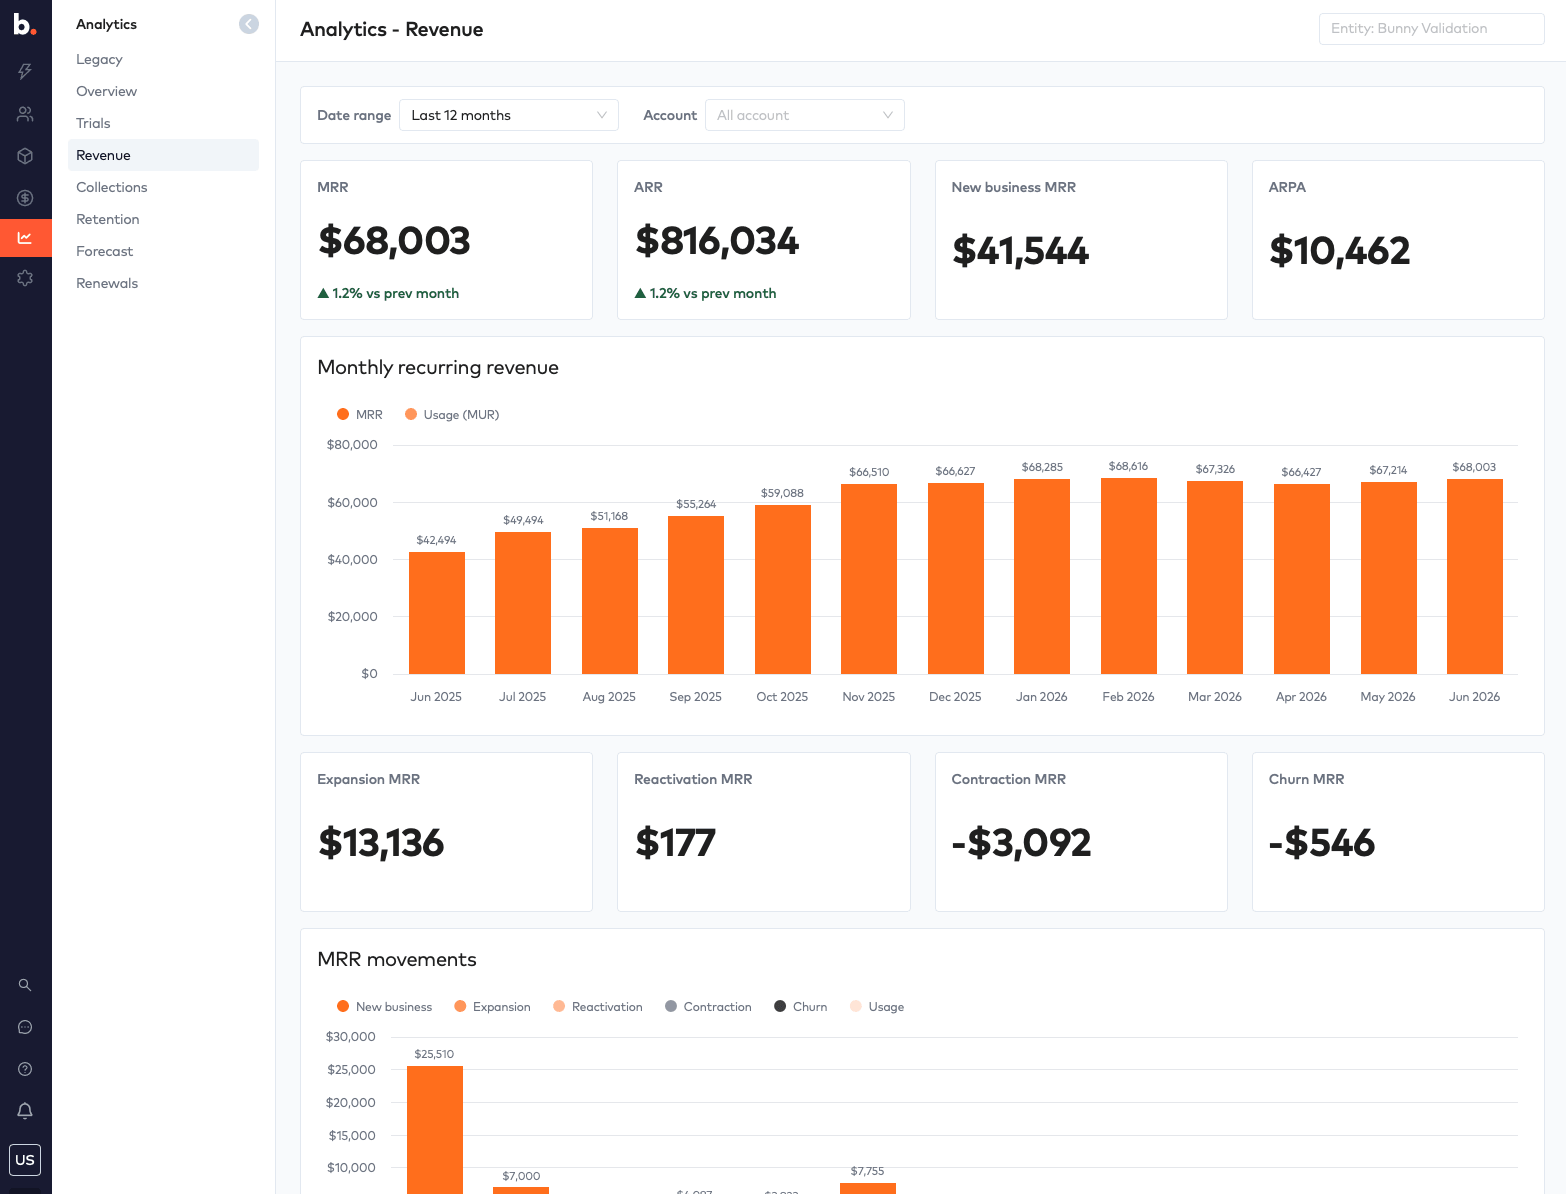Go to Legacy analytics
Screen dimensions: 1566x1194
[99, 59]
